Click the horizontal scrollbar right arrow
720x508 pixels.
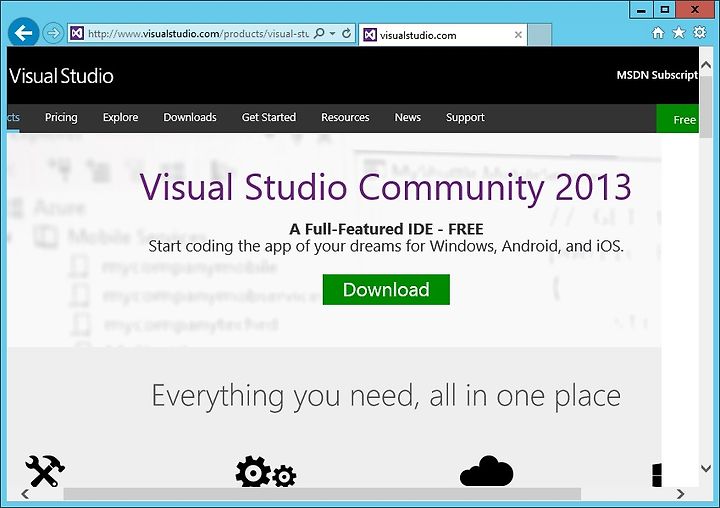click(x=681, y=494)
